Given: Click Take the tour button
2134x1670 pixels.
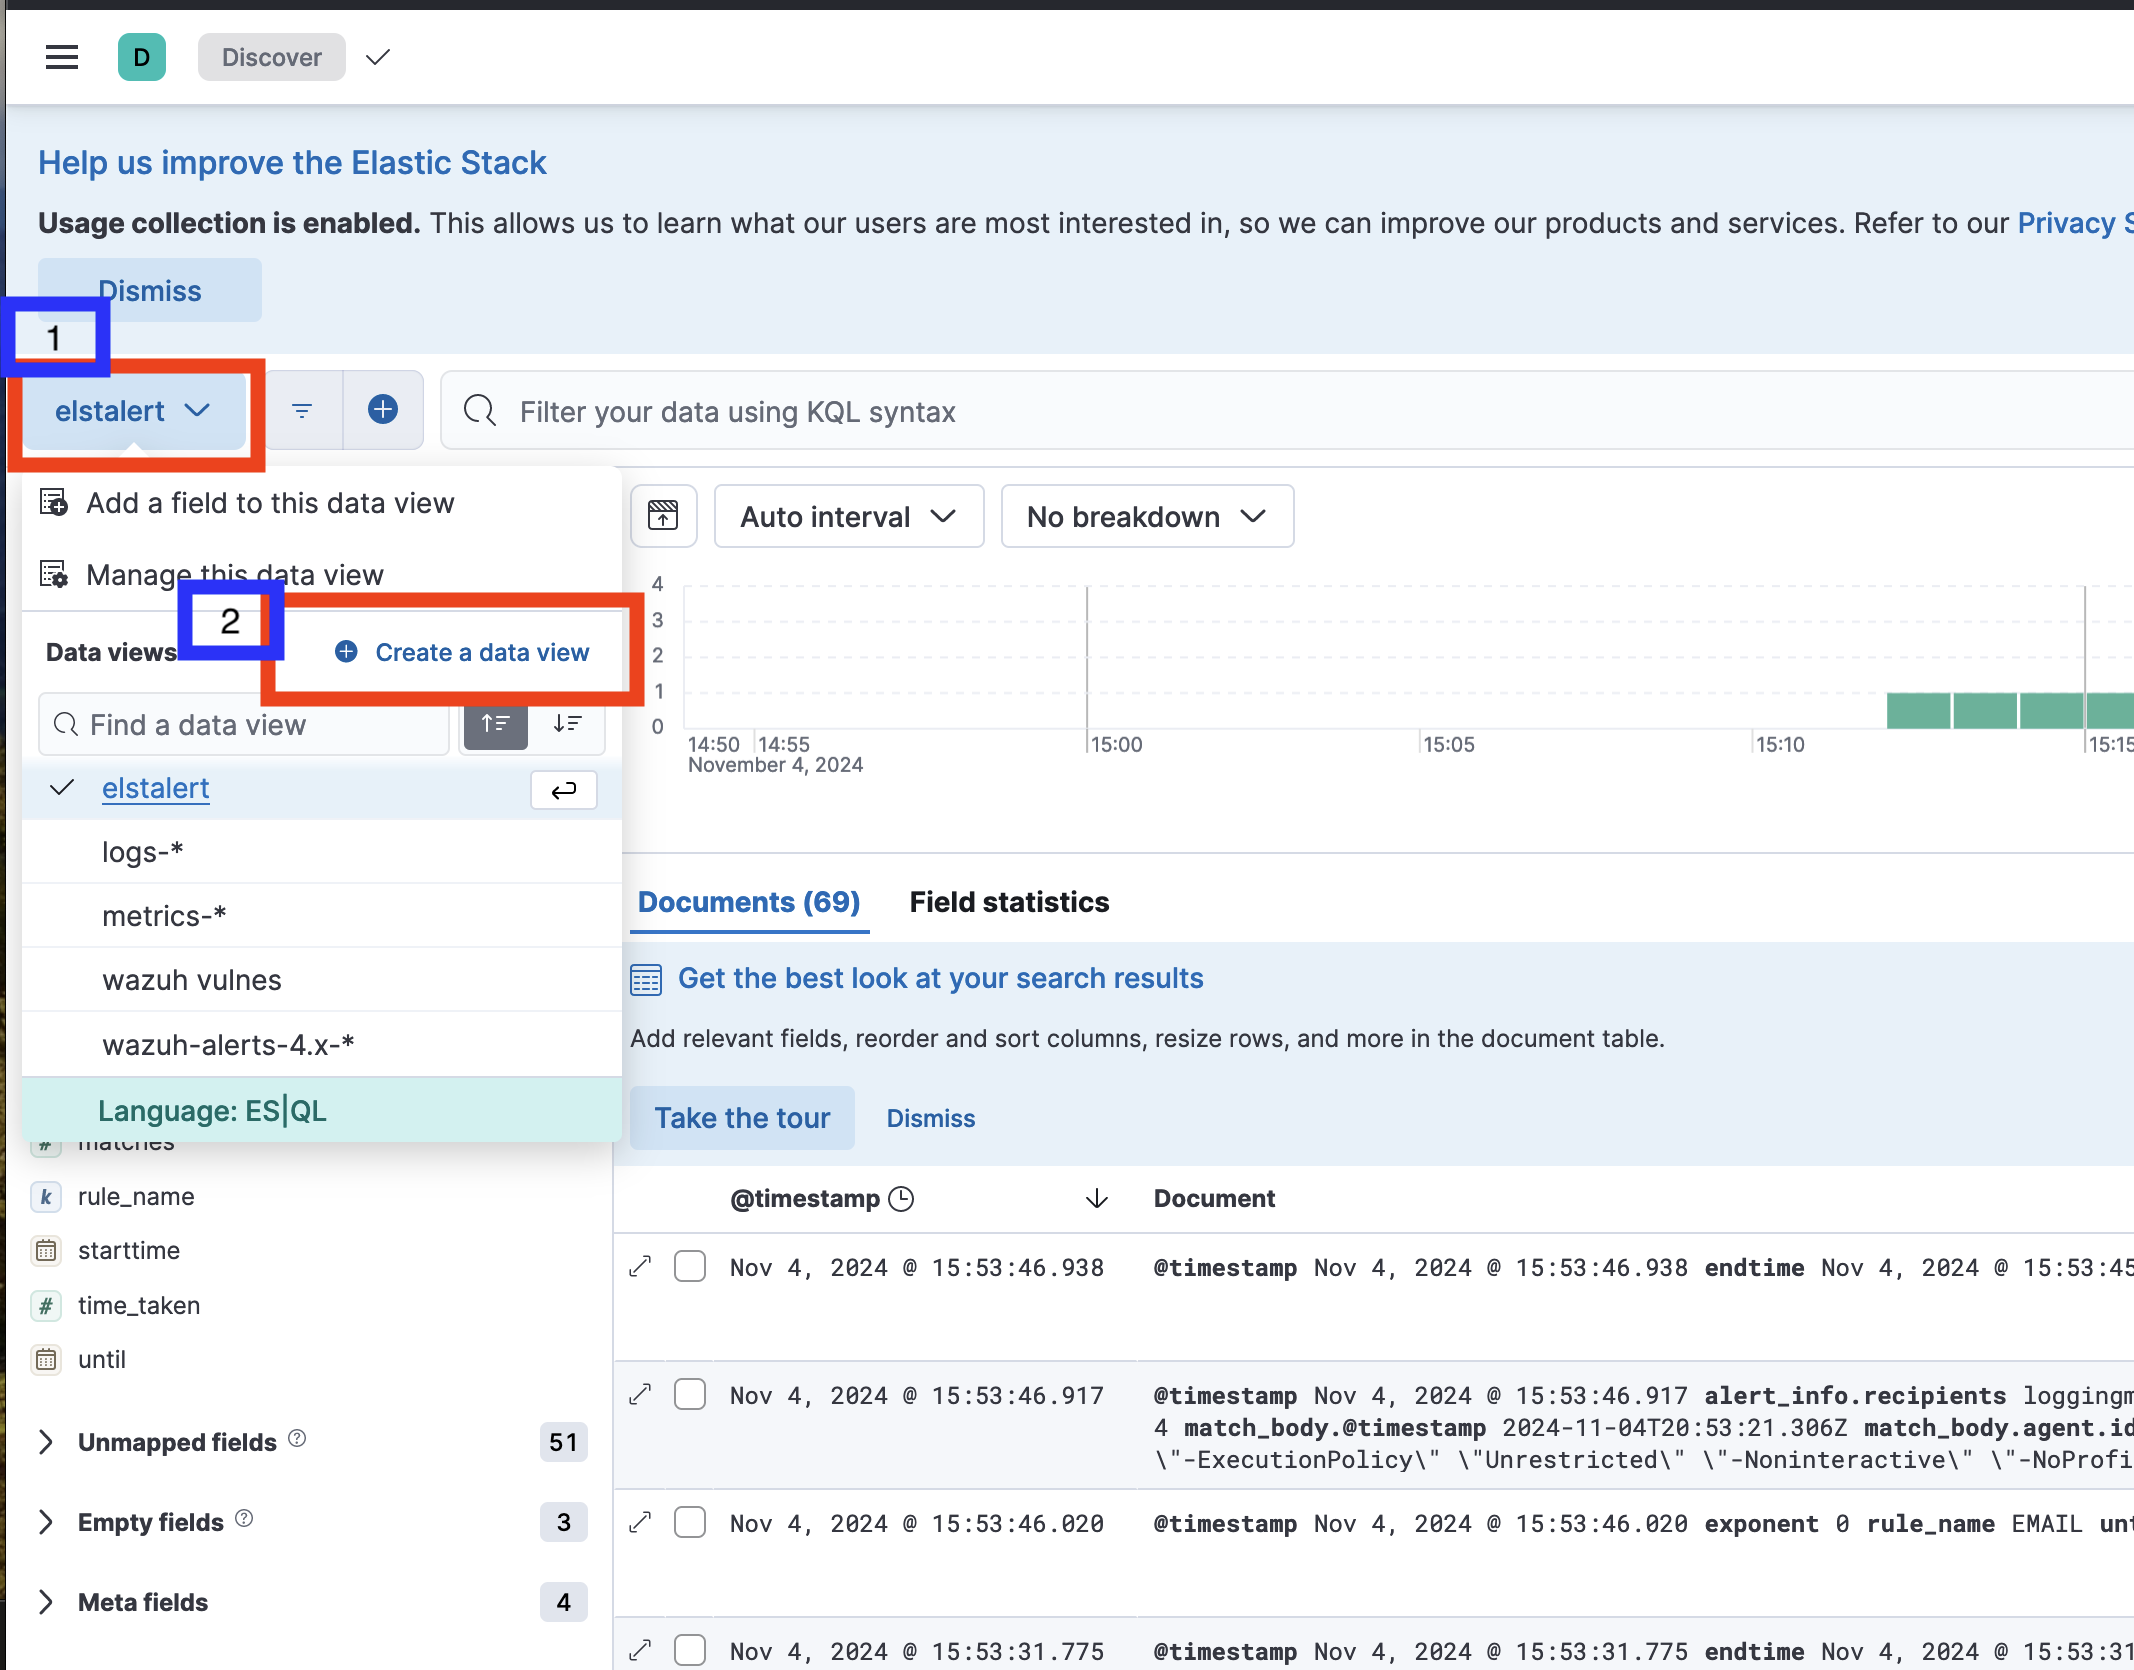Looking at the screenshot, I should point(742,1118).
